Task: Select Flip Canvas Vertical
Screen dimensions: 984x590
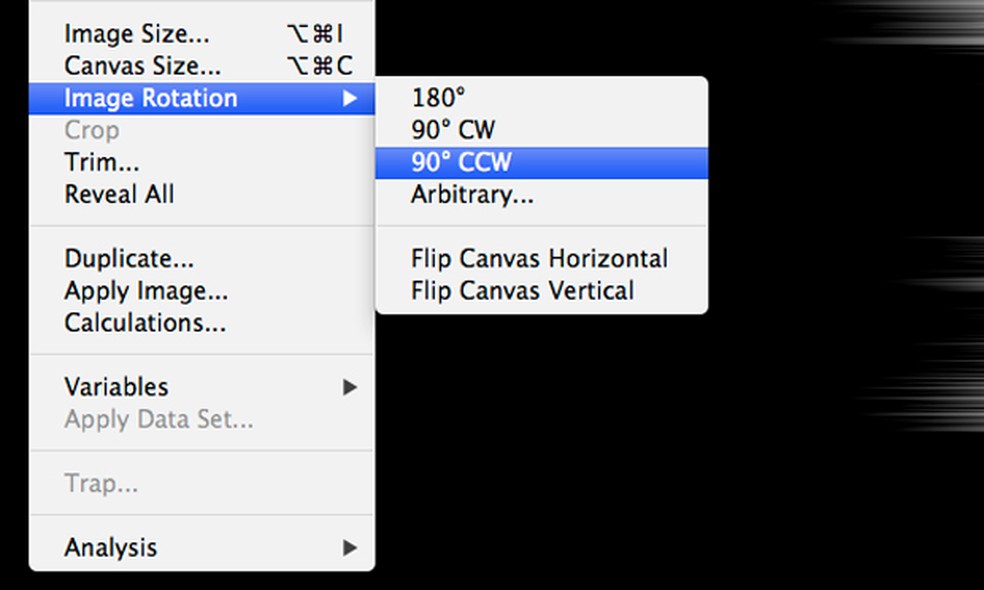Action: (522, 291)
